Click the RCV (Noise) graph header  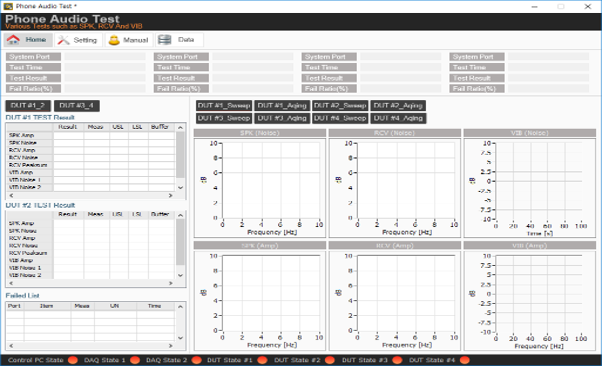[395, 133]
